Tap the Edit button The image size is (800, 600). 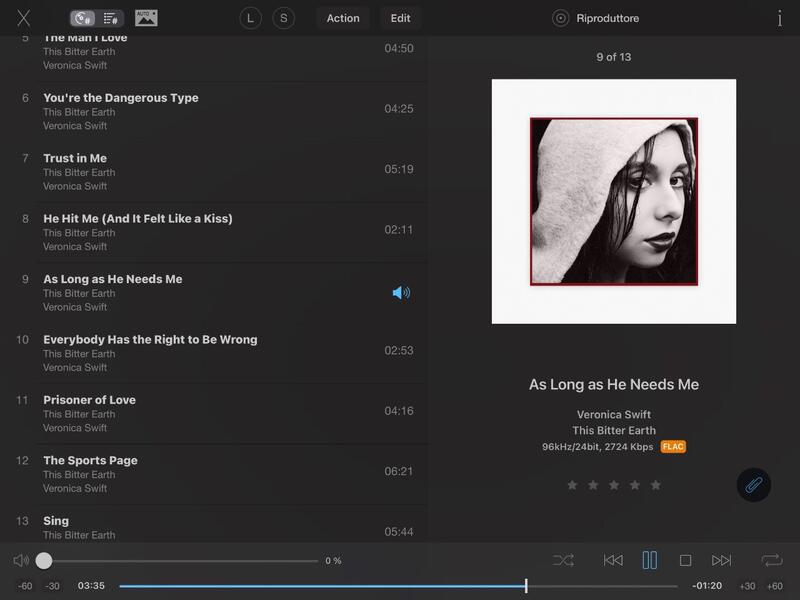400,18
